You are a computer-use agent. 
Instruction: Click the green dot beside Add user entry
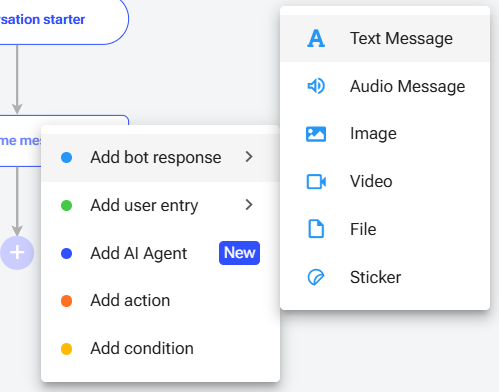(x=66, y=205)
